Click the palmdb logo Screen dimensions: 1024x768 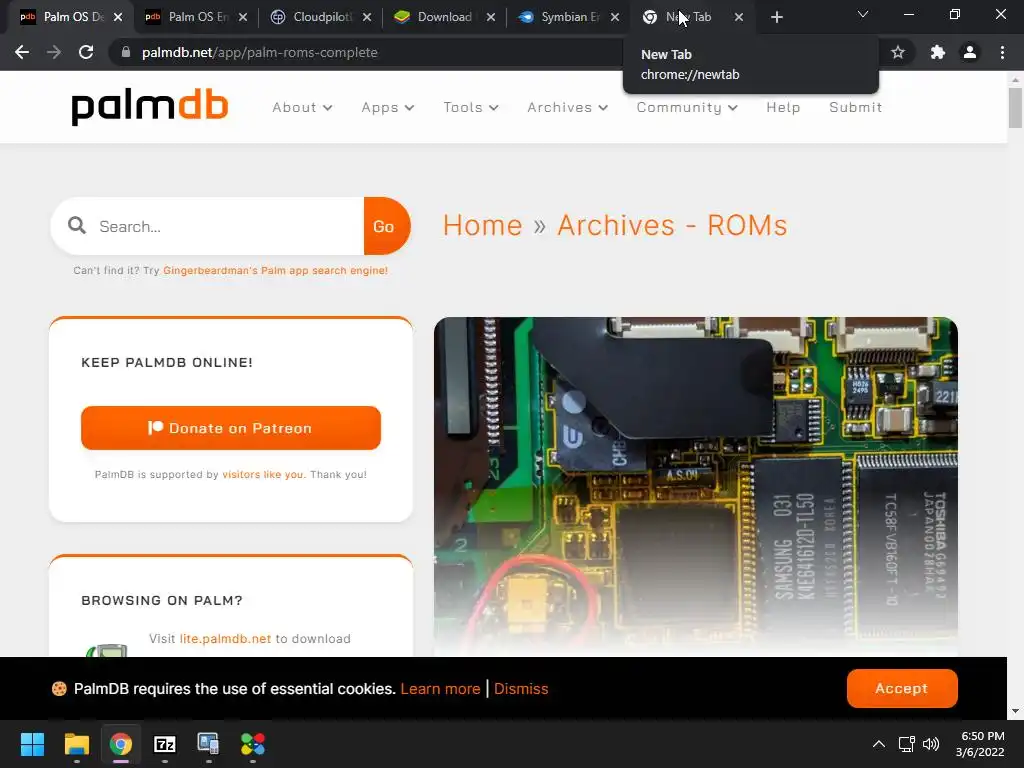[150, 108]
